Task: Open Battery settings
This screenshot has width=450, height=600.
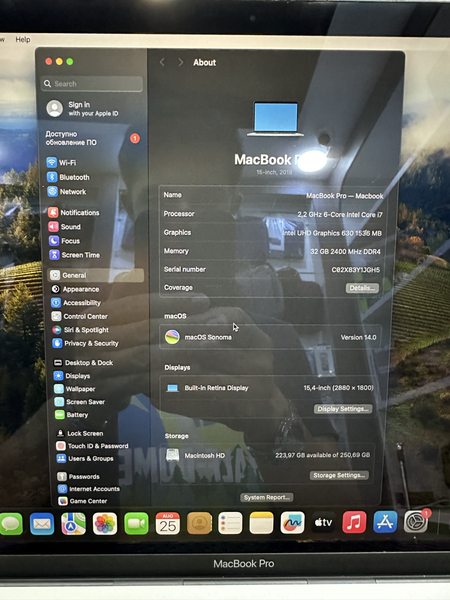Action: [72, 415]
